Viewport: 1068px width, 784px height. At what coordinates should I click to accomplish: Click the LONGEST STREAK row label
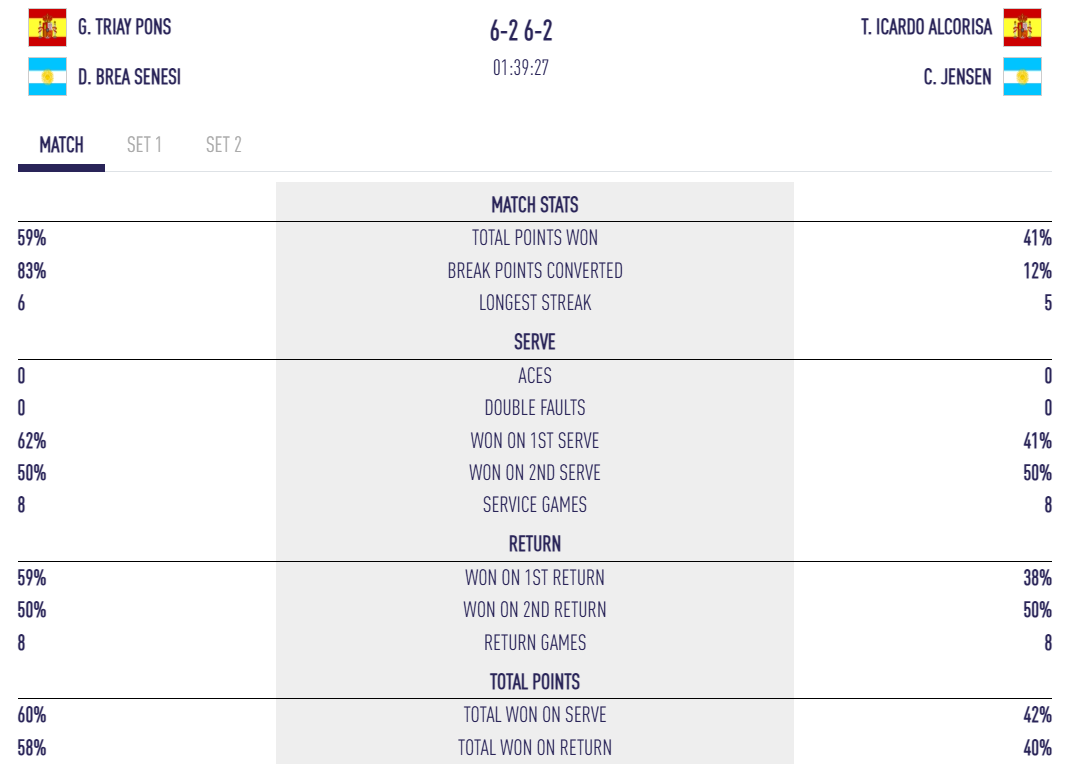click(x=535, y=303)
